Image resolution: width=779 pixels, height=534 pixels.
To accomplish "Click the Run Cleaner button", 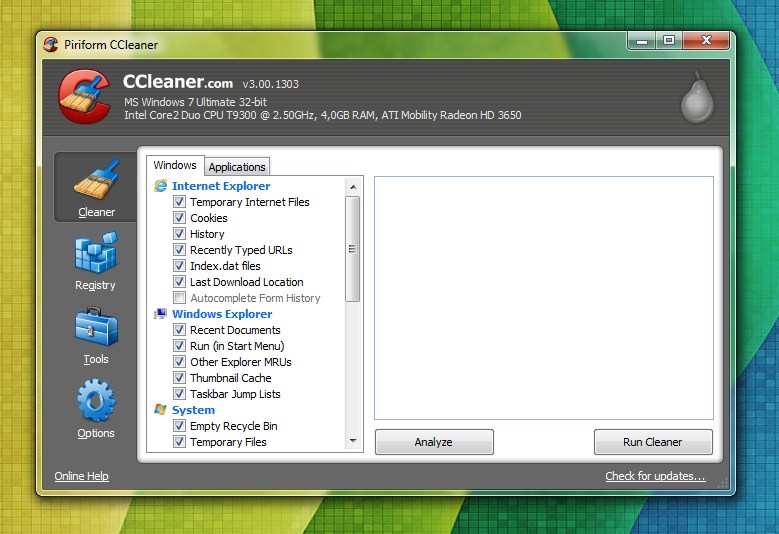I will (x=653, y=442).
